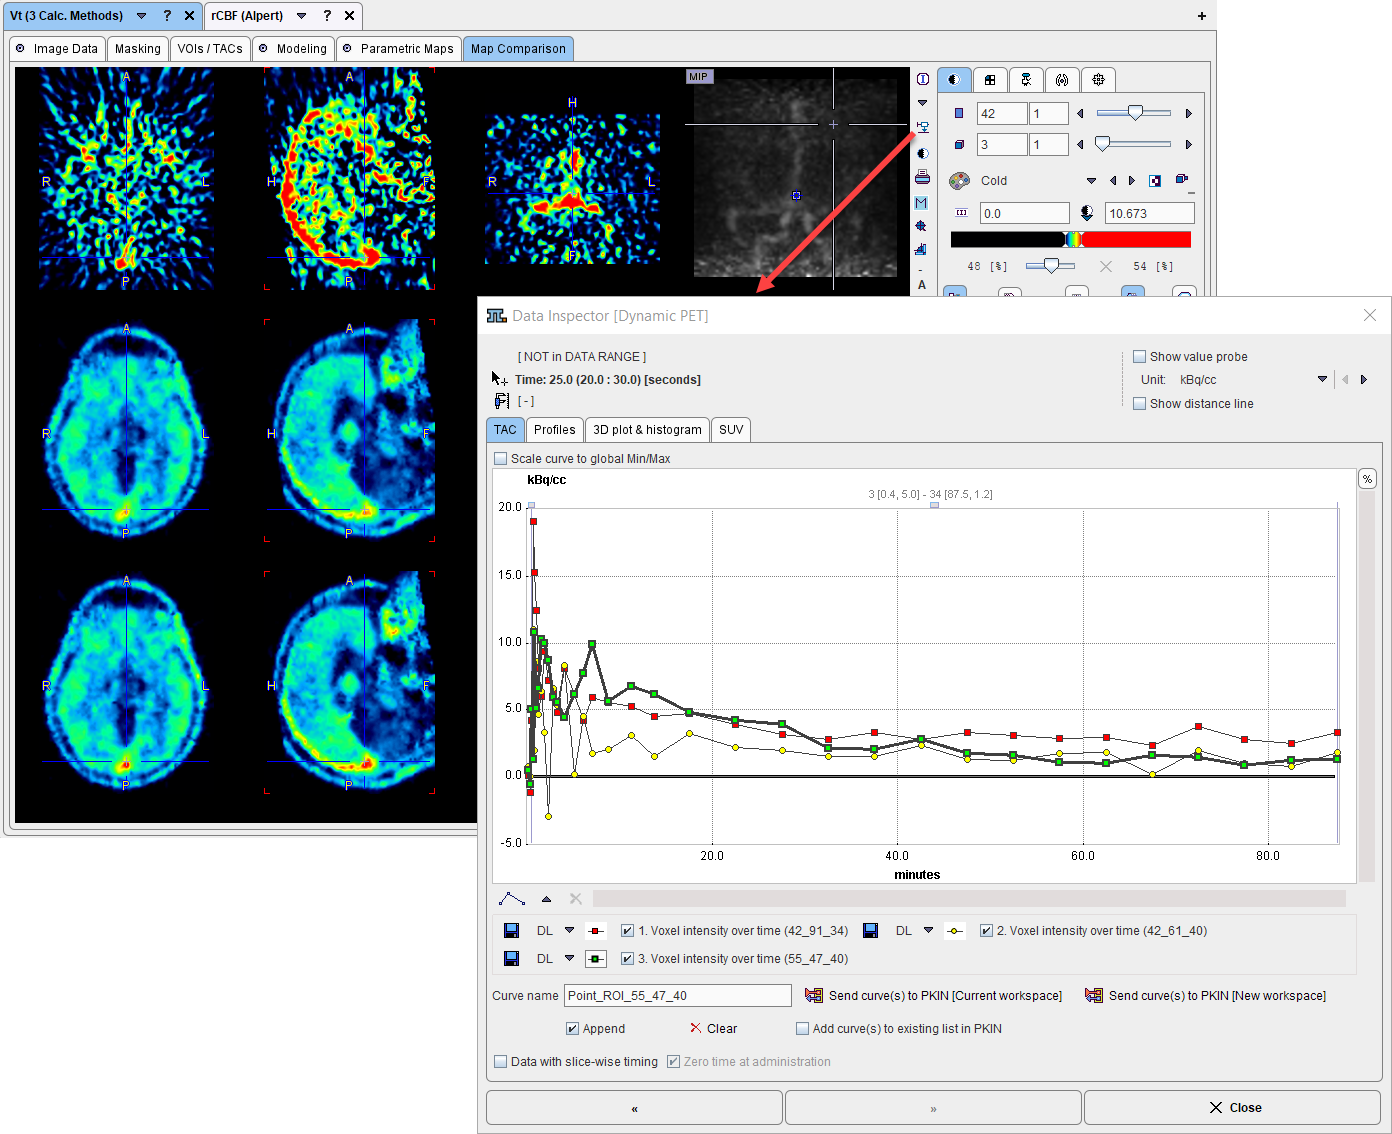Open DL dropdown for curve 3

[x=570, y=959]
